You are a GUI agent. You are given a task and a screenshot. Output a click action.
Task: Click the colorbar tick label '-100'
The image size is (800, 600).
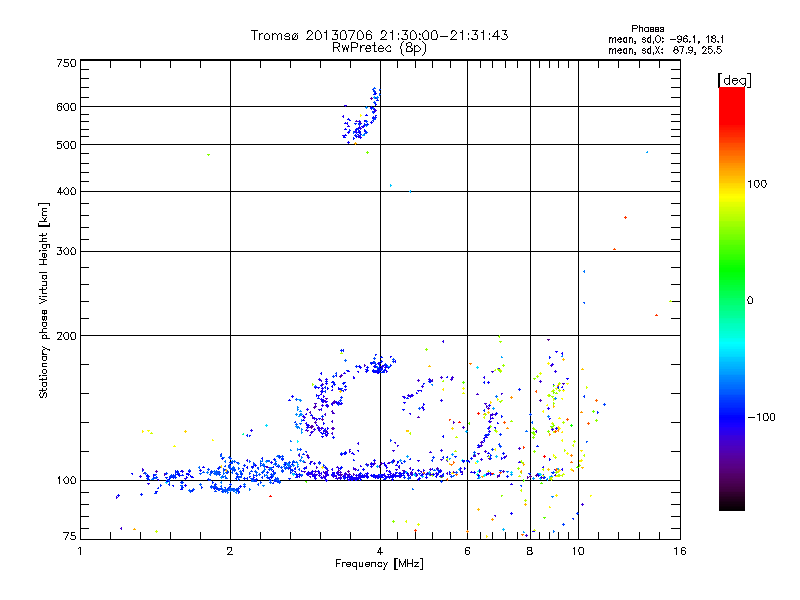tap(761, 417)
